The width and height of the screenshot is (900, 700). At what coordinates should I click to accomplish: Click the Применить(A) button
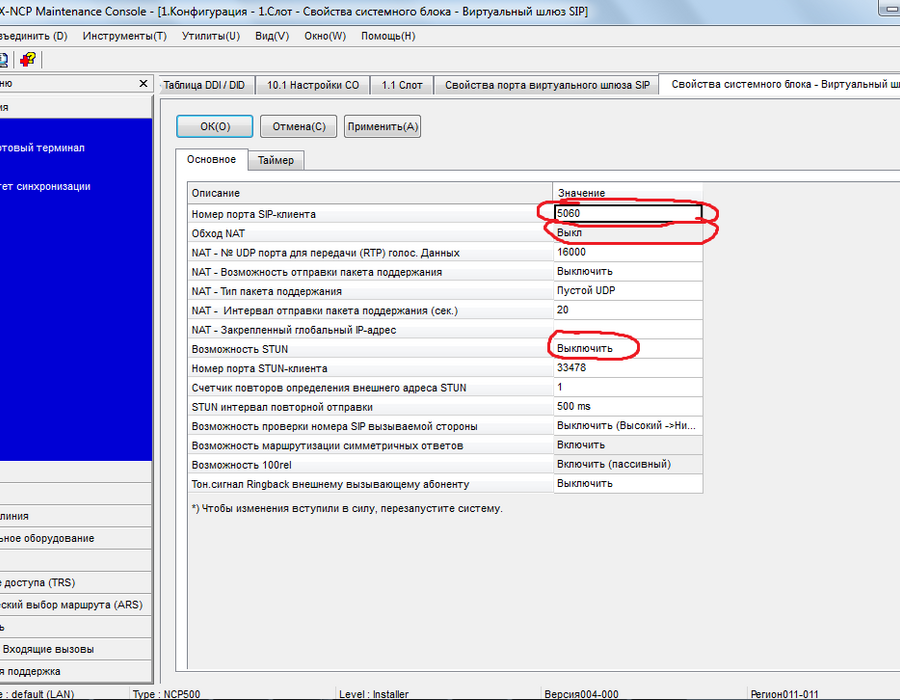pos(382,126)
